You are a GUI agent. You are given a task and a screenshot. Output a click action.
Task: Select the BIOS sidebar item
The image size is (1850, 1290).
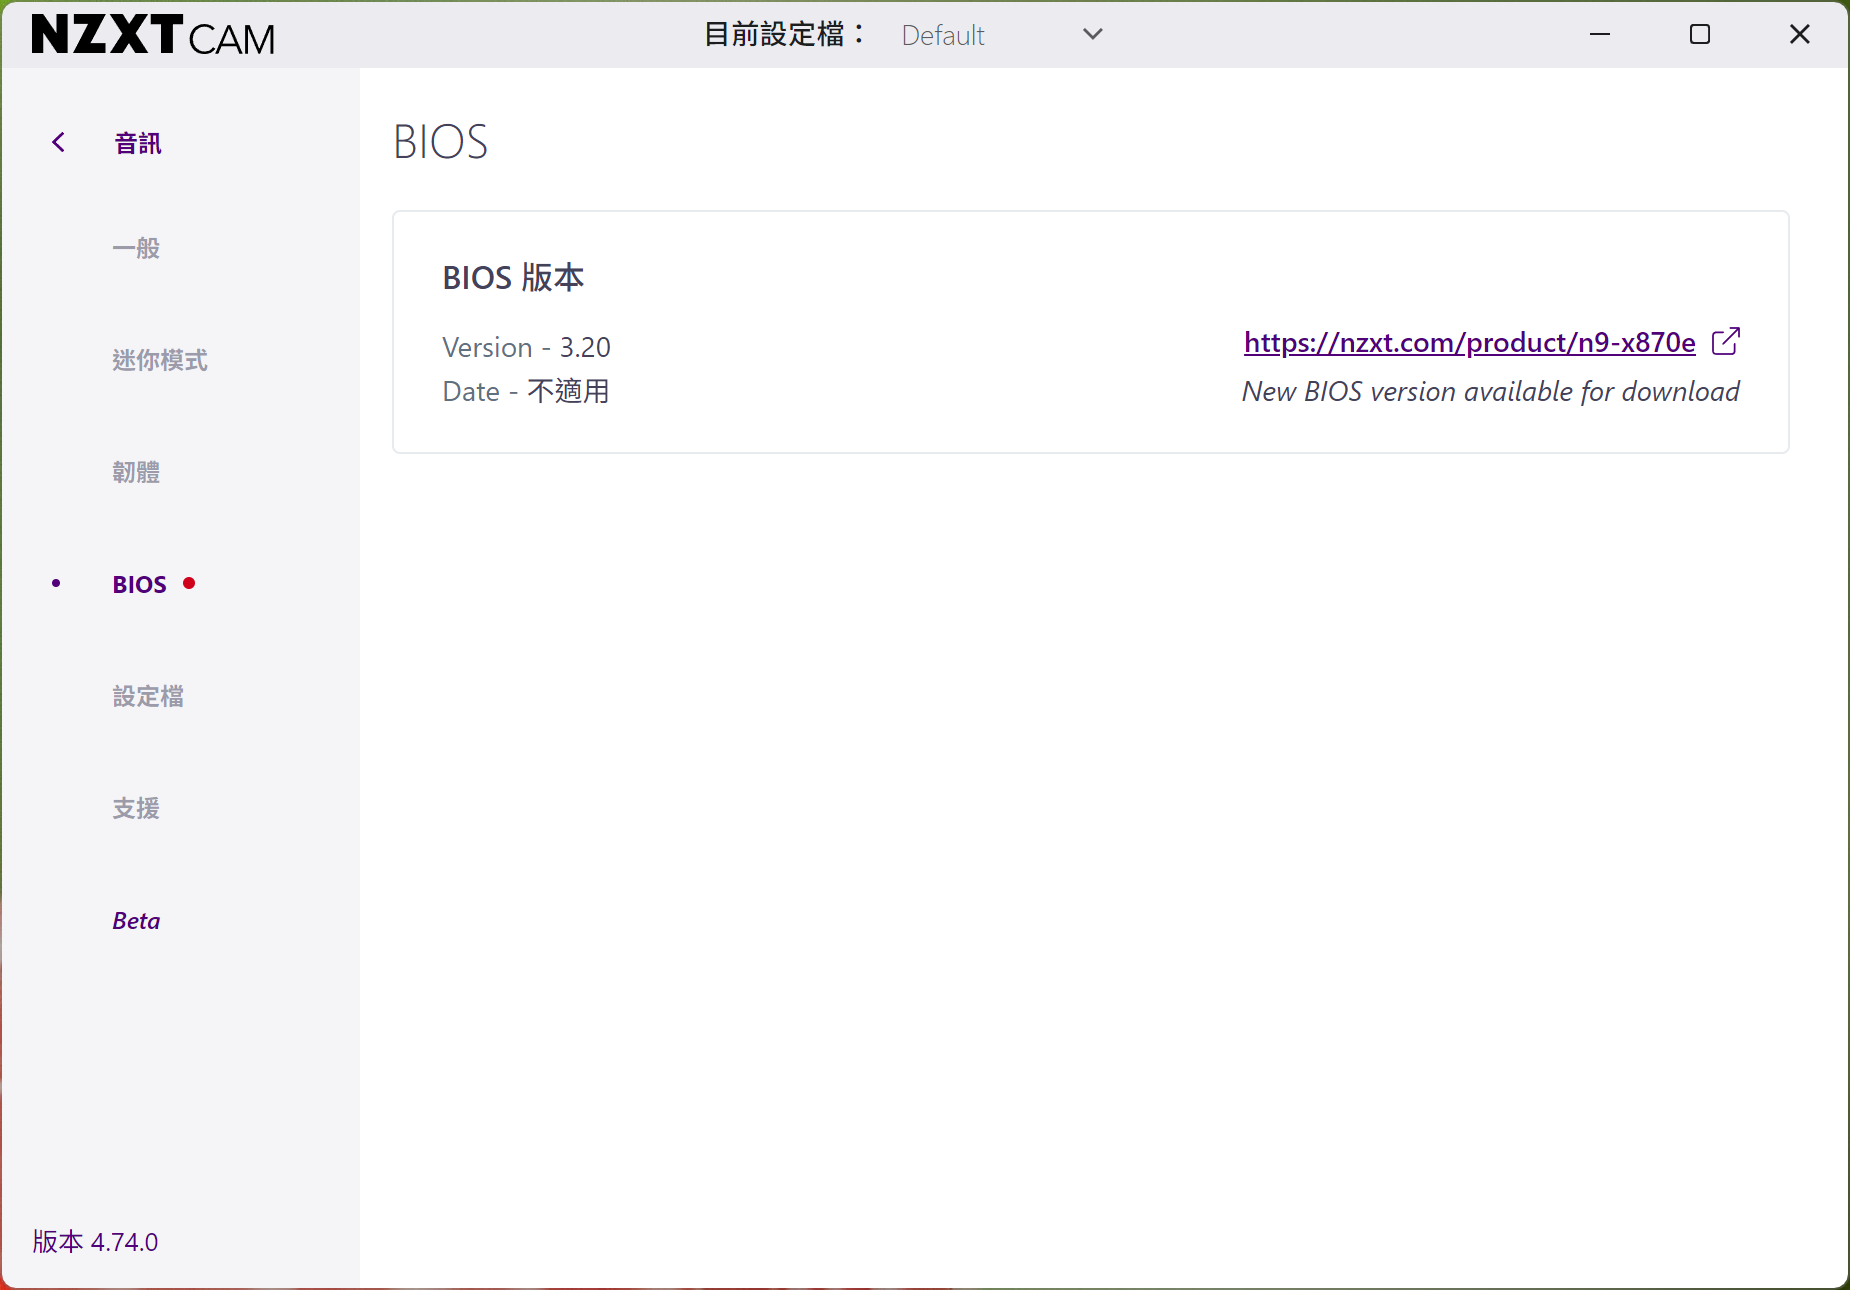(x=140, y=584)
